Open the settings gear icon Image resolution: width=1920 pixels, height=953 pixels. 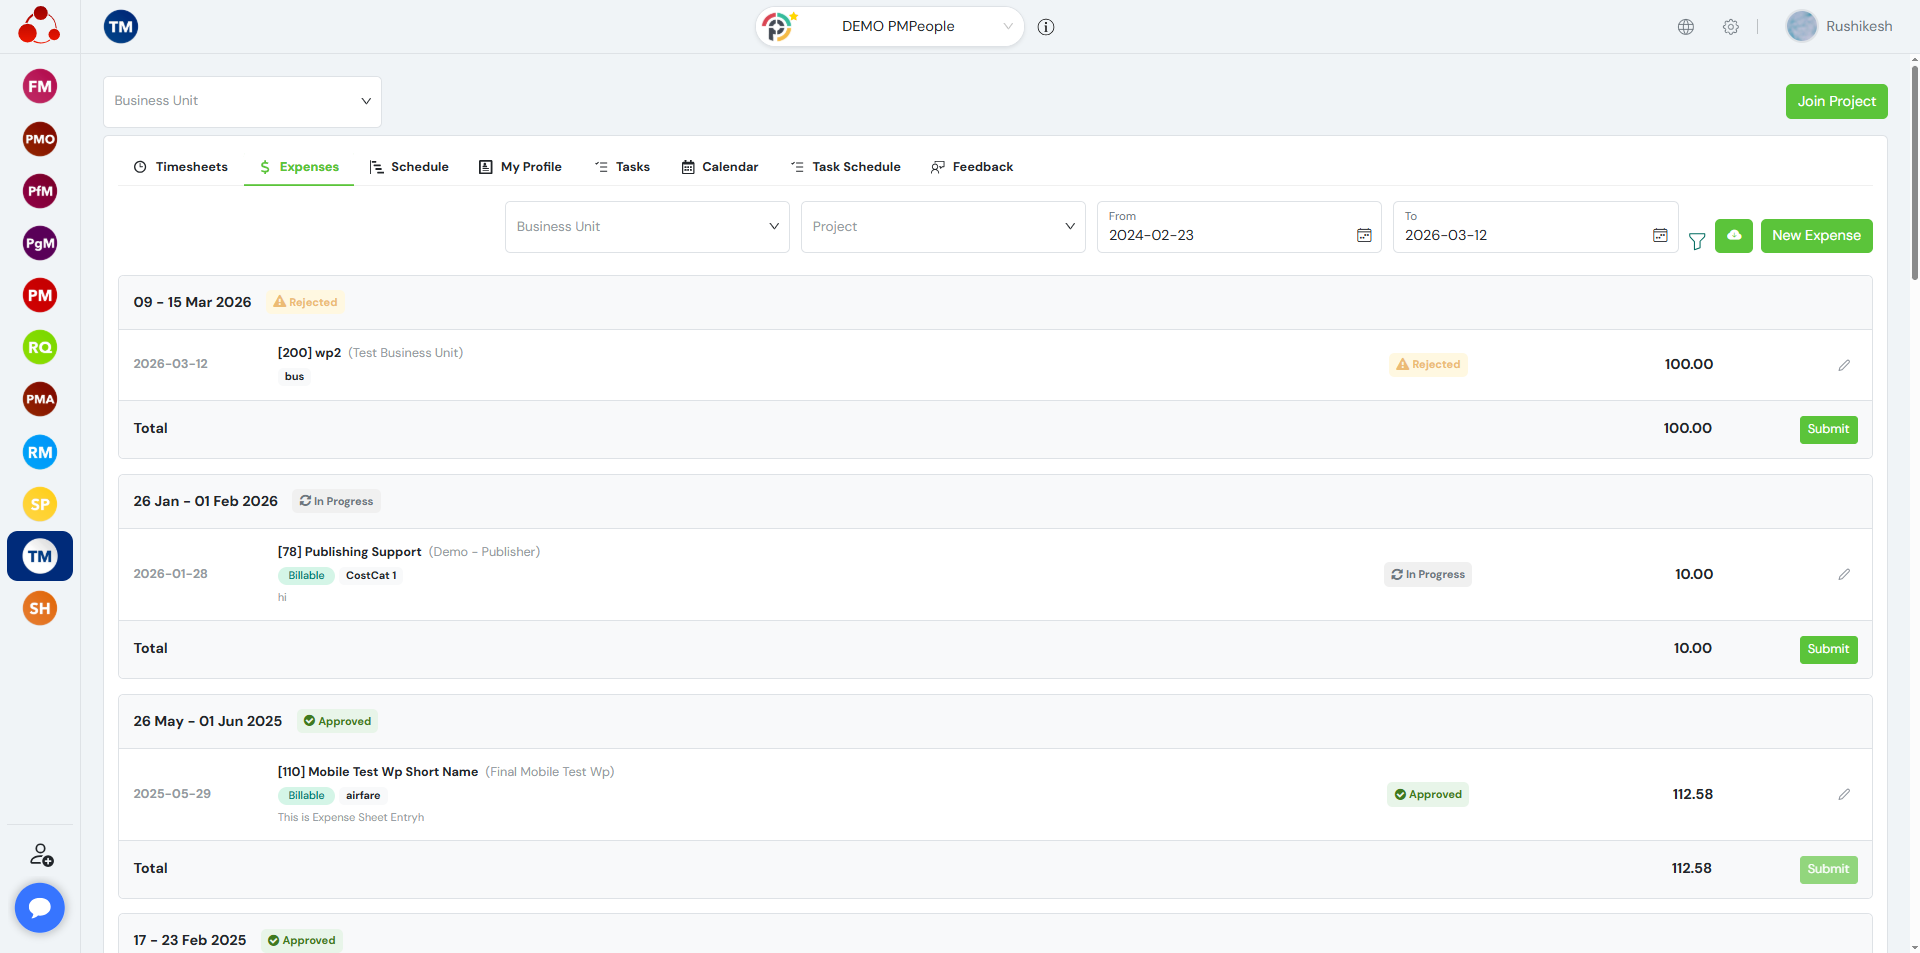point(1730,27)
